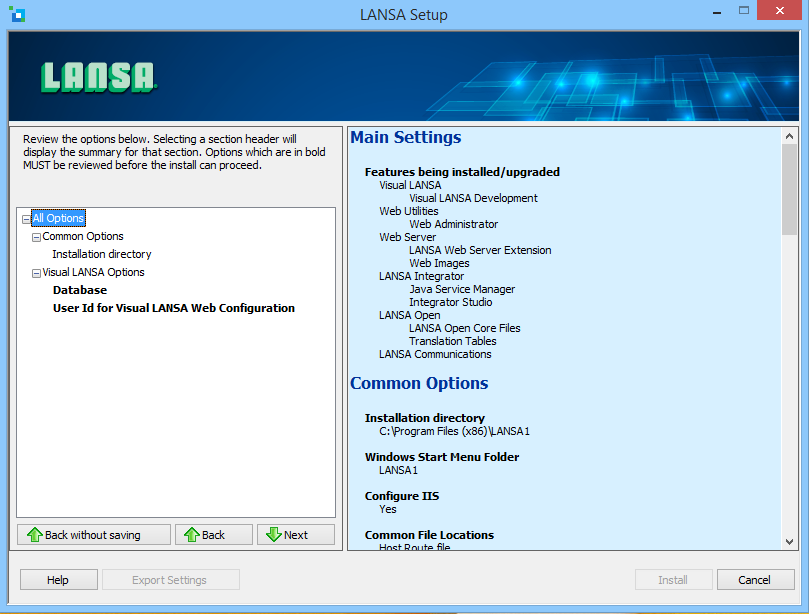Click the green arrow on Back without saving
This screenshot has height=614, width=809.
tap(35, 535)
